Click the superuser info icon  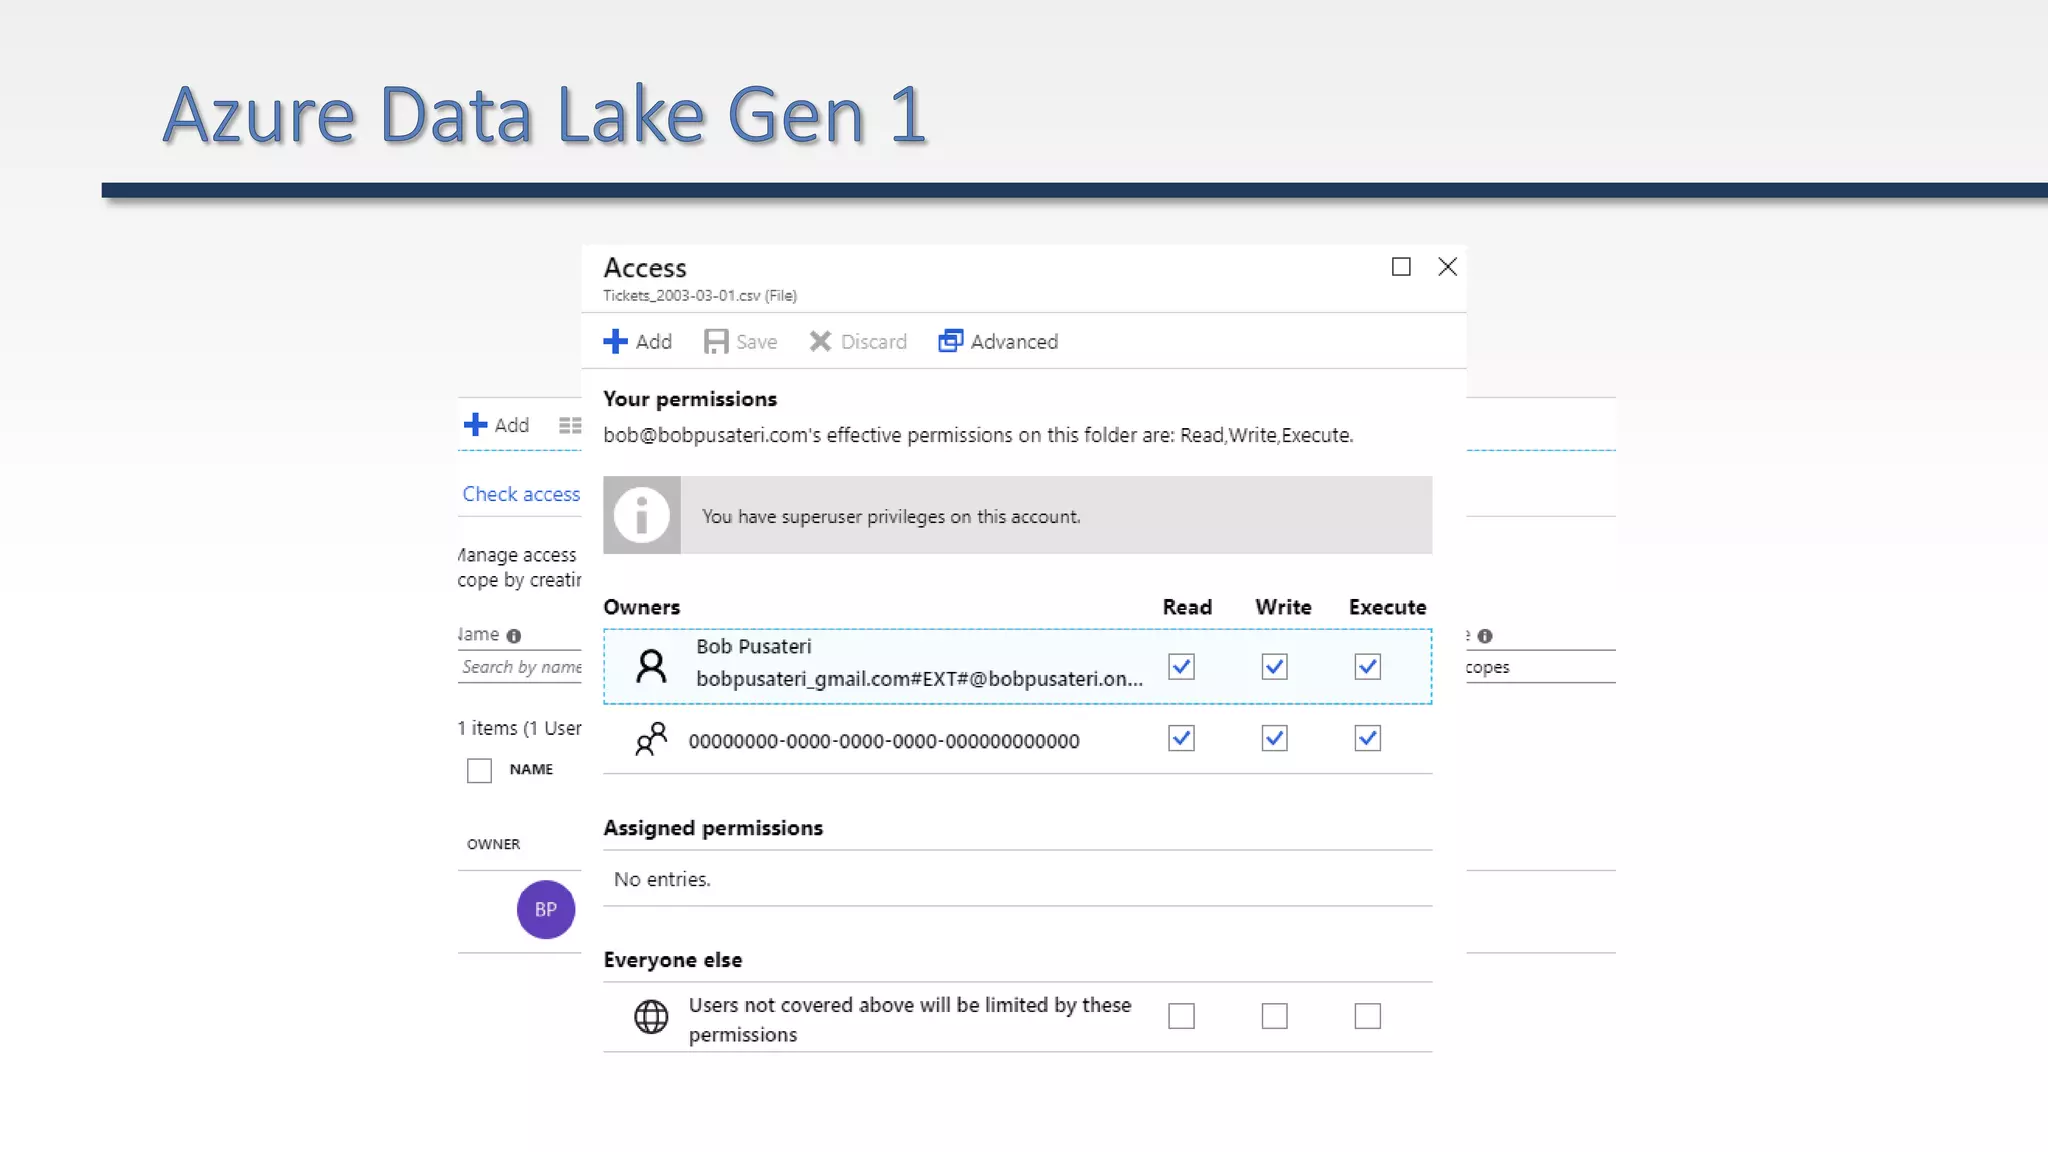coord(642,516)
